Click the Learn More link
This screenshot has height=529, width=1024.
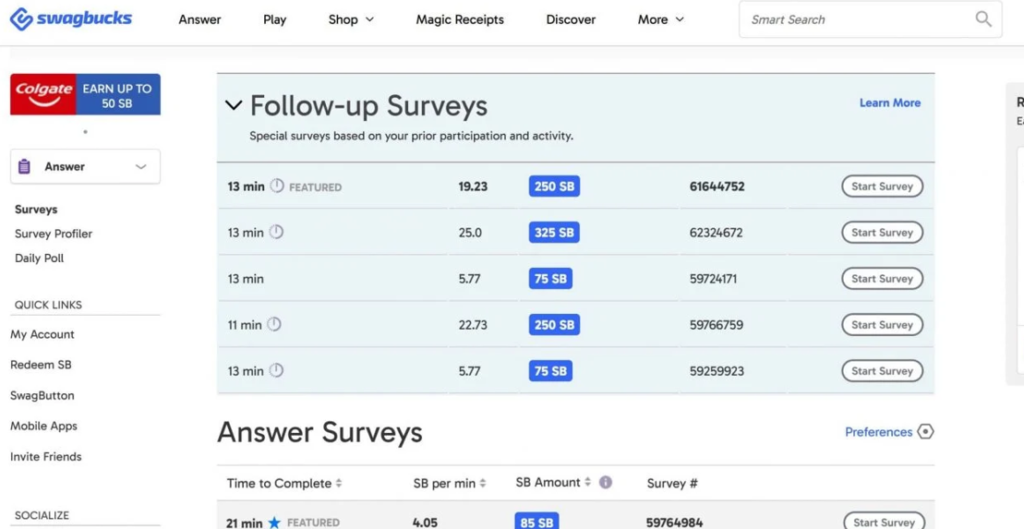pos(890,103)
